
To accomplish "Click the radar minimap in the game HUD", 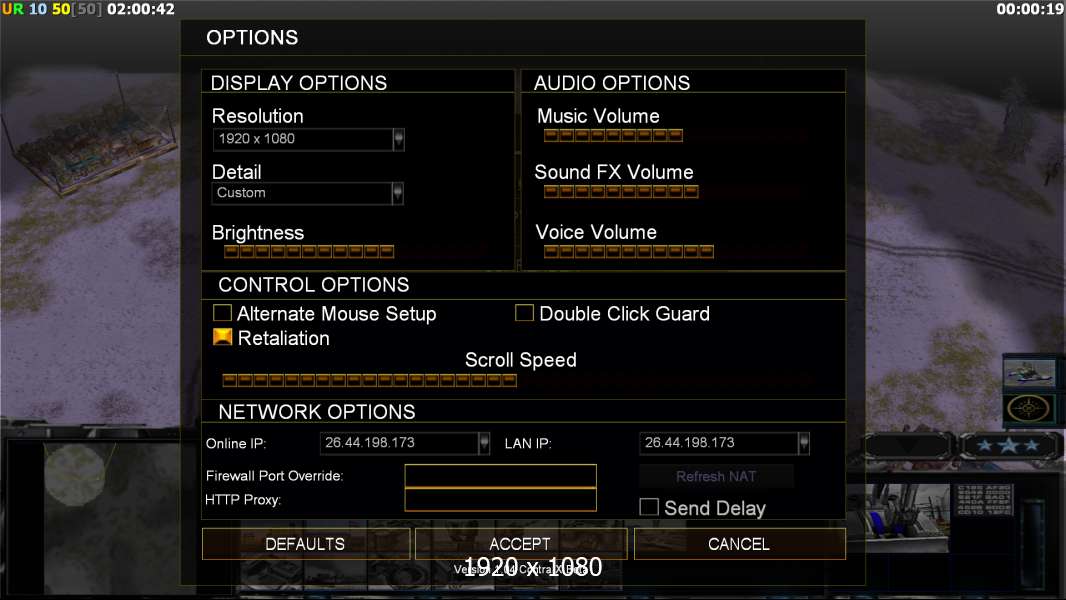I will 75,476.
